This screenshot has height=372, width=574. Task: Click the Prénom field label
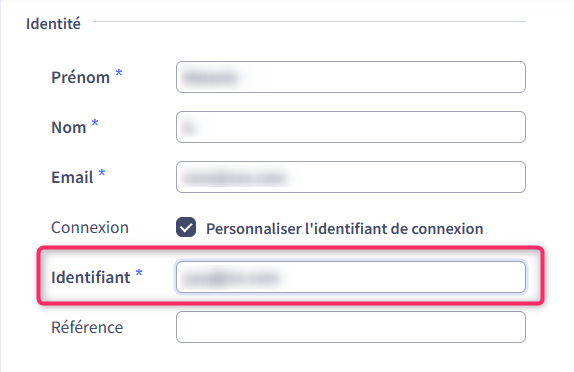point(81,77)
